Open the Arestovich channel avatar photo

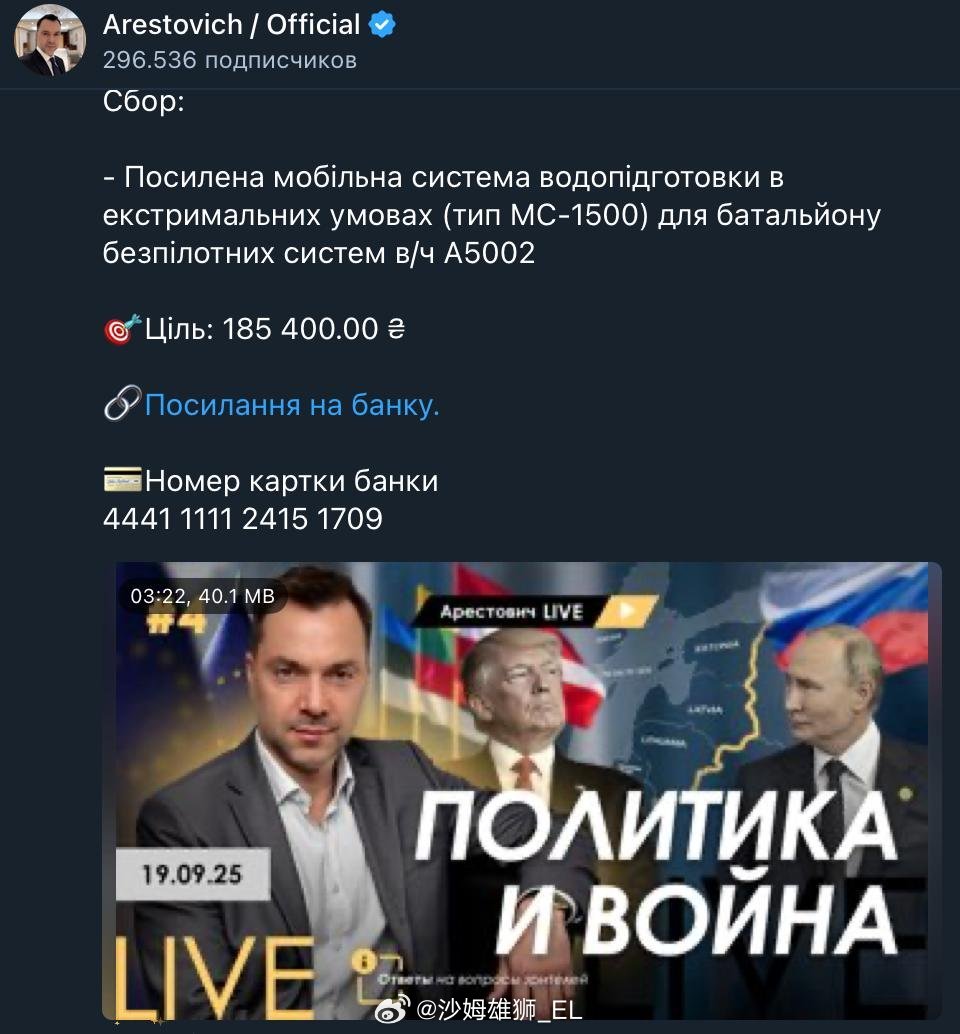click(x=50, y=40)
